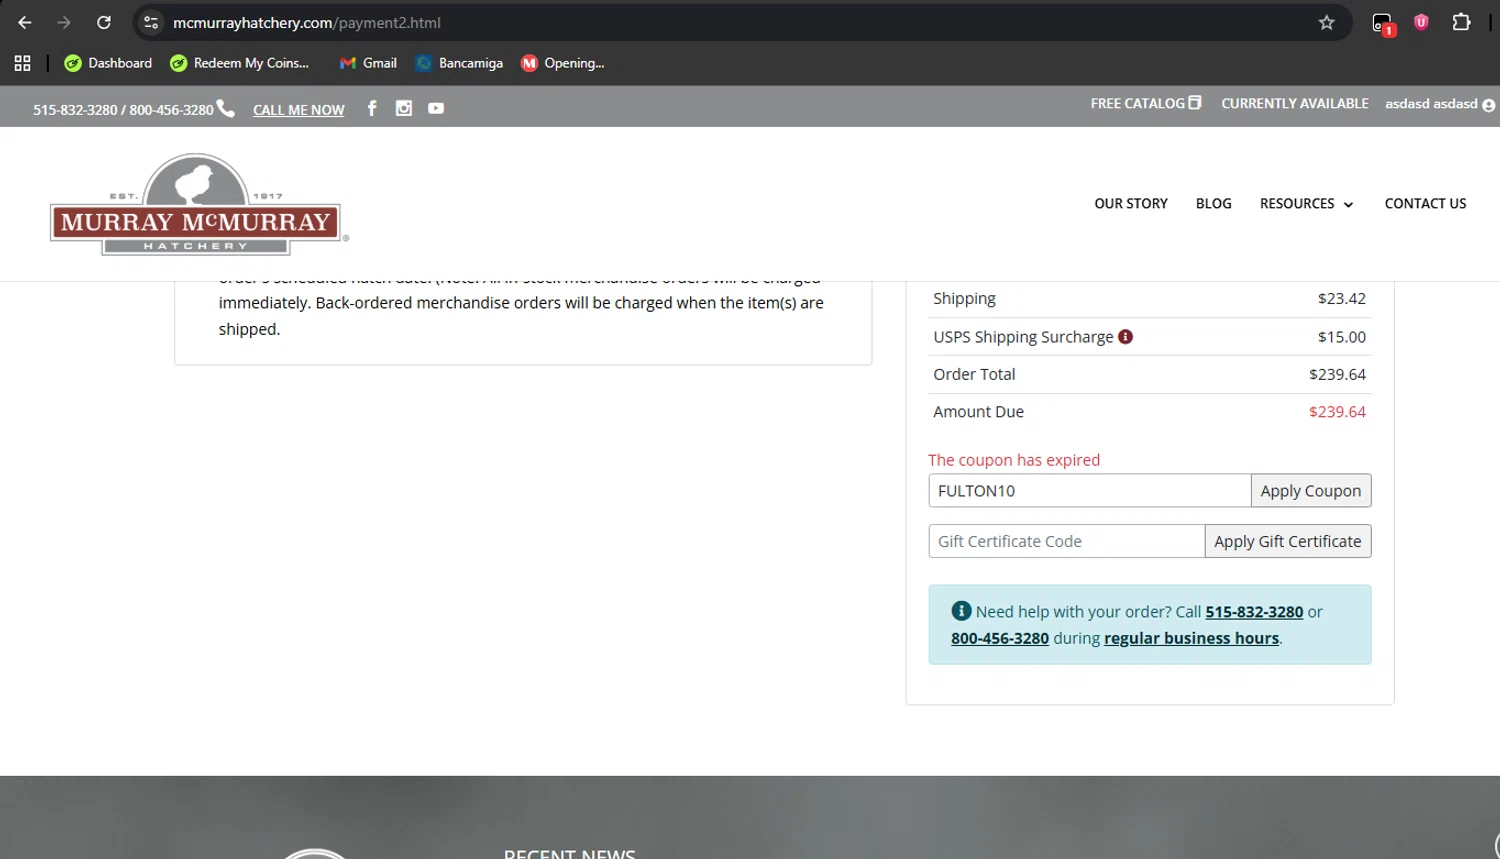Call the 515-832-3280 help link
This screenshot has width=1500, height=859.
pos(1254,612)
